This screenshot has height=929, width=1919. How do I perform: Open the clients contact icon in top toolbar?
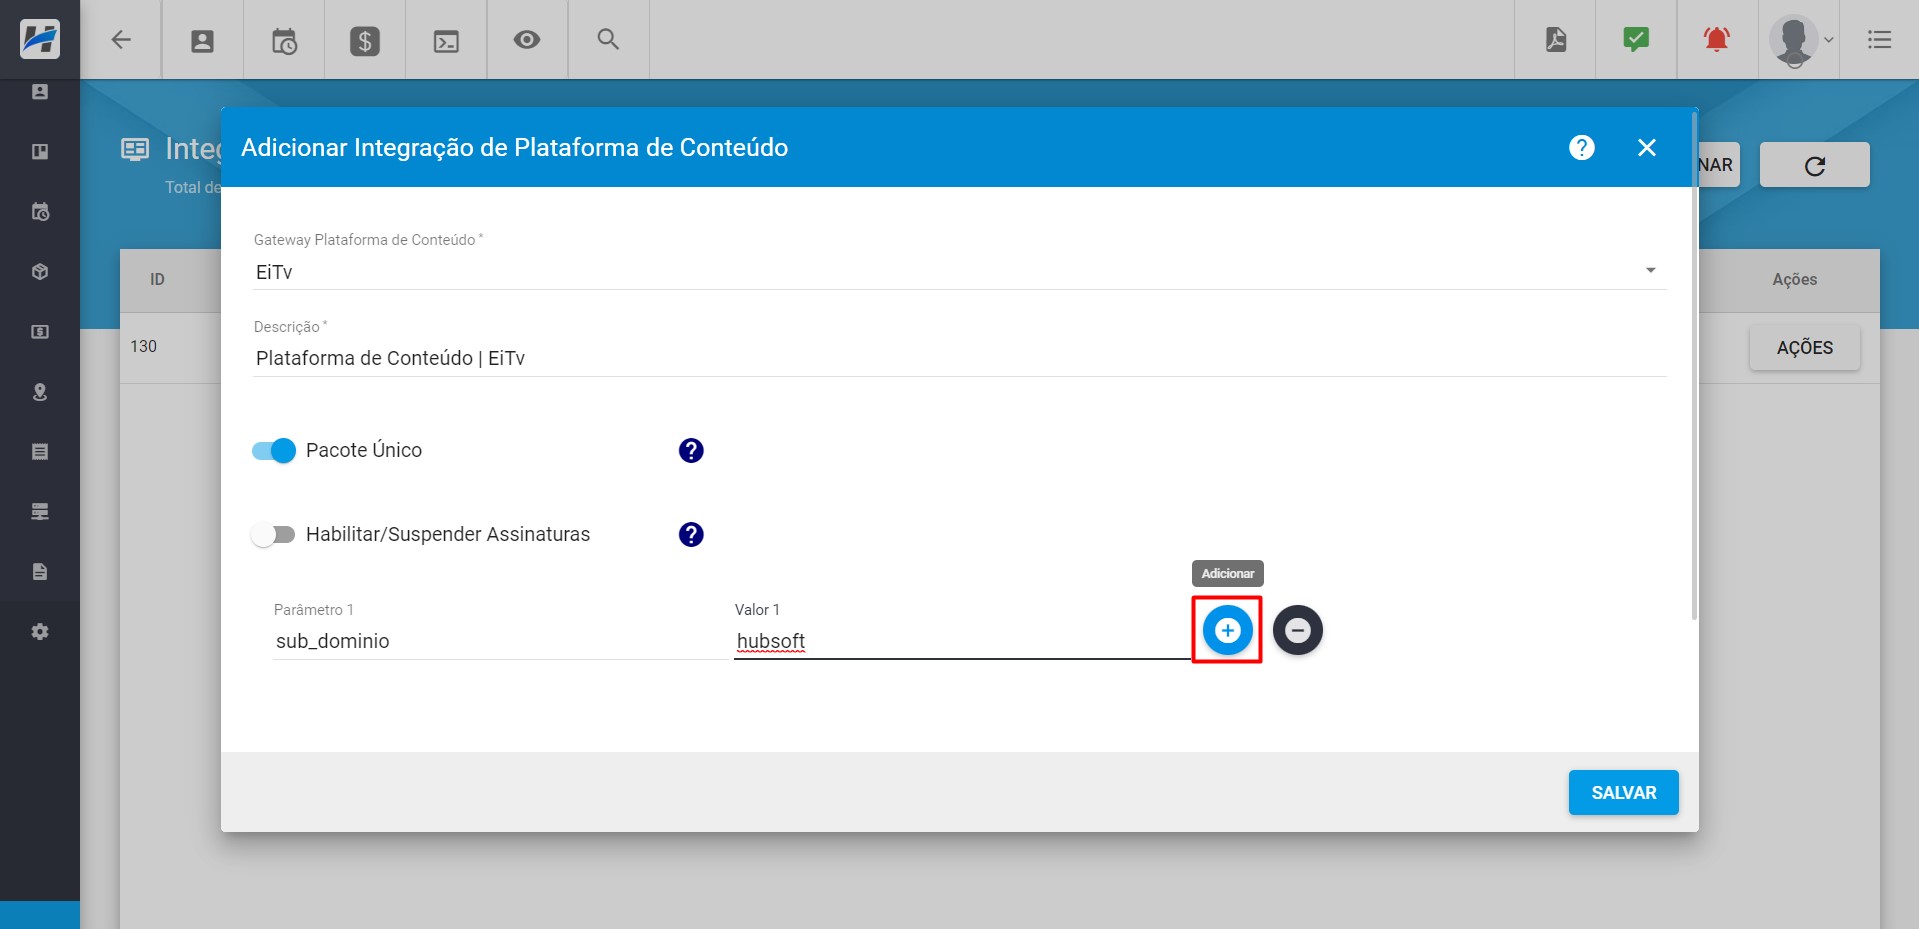click(x=203, y=40)
